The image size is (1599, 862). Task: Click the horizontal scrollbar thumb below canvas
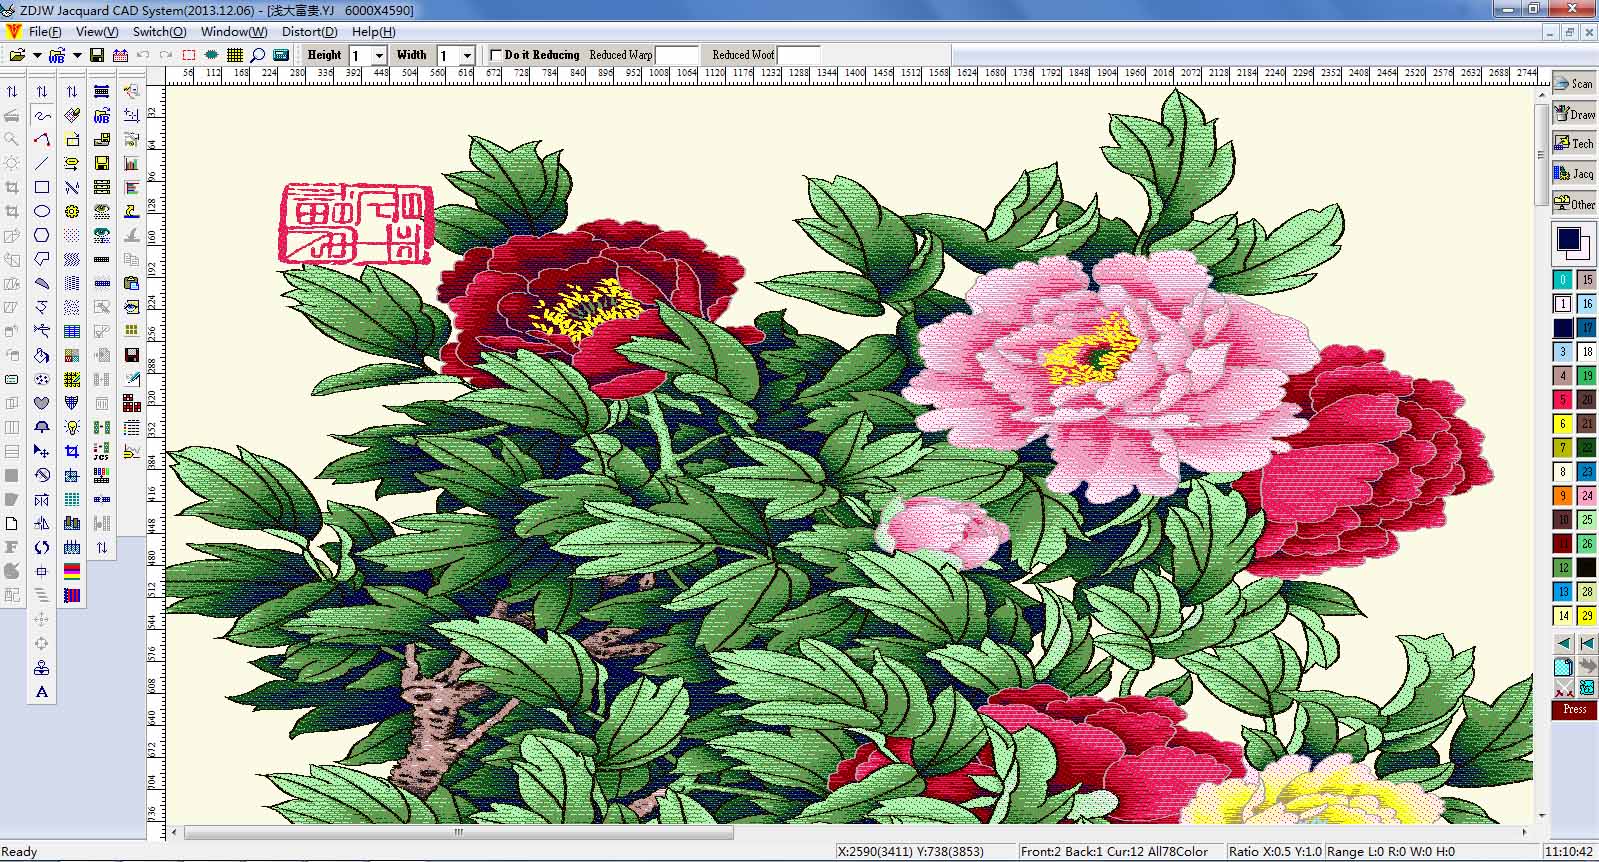coord(458,832)
